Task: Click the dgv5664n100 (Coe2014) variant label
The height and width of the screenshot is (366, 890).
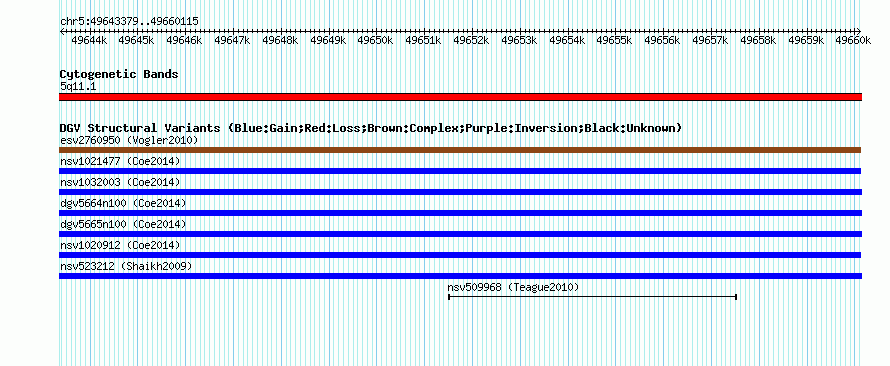Action: [x=123, y=203]
